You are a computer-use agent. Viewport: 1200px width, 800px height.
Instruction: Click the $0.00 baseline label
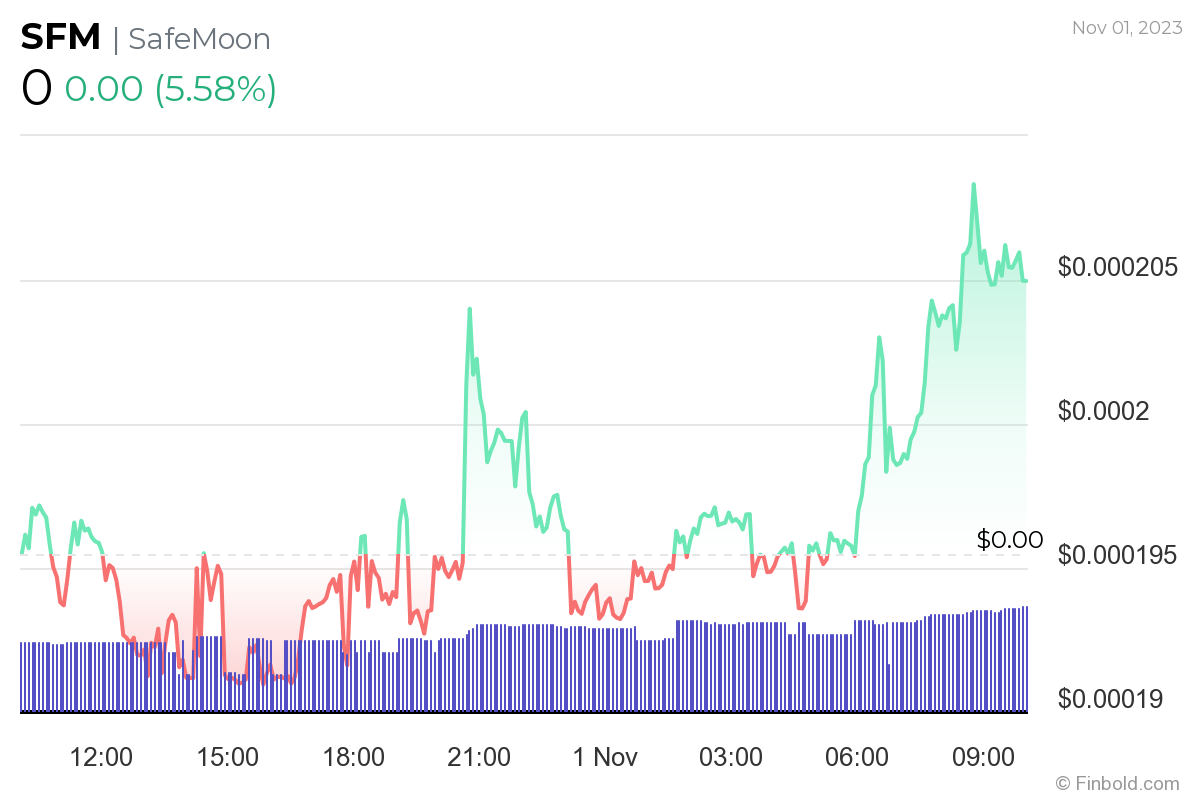tap(1010, 540)
